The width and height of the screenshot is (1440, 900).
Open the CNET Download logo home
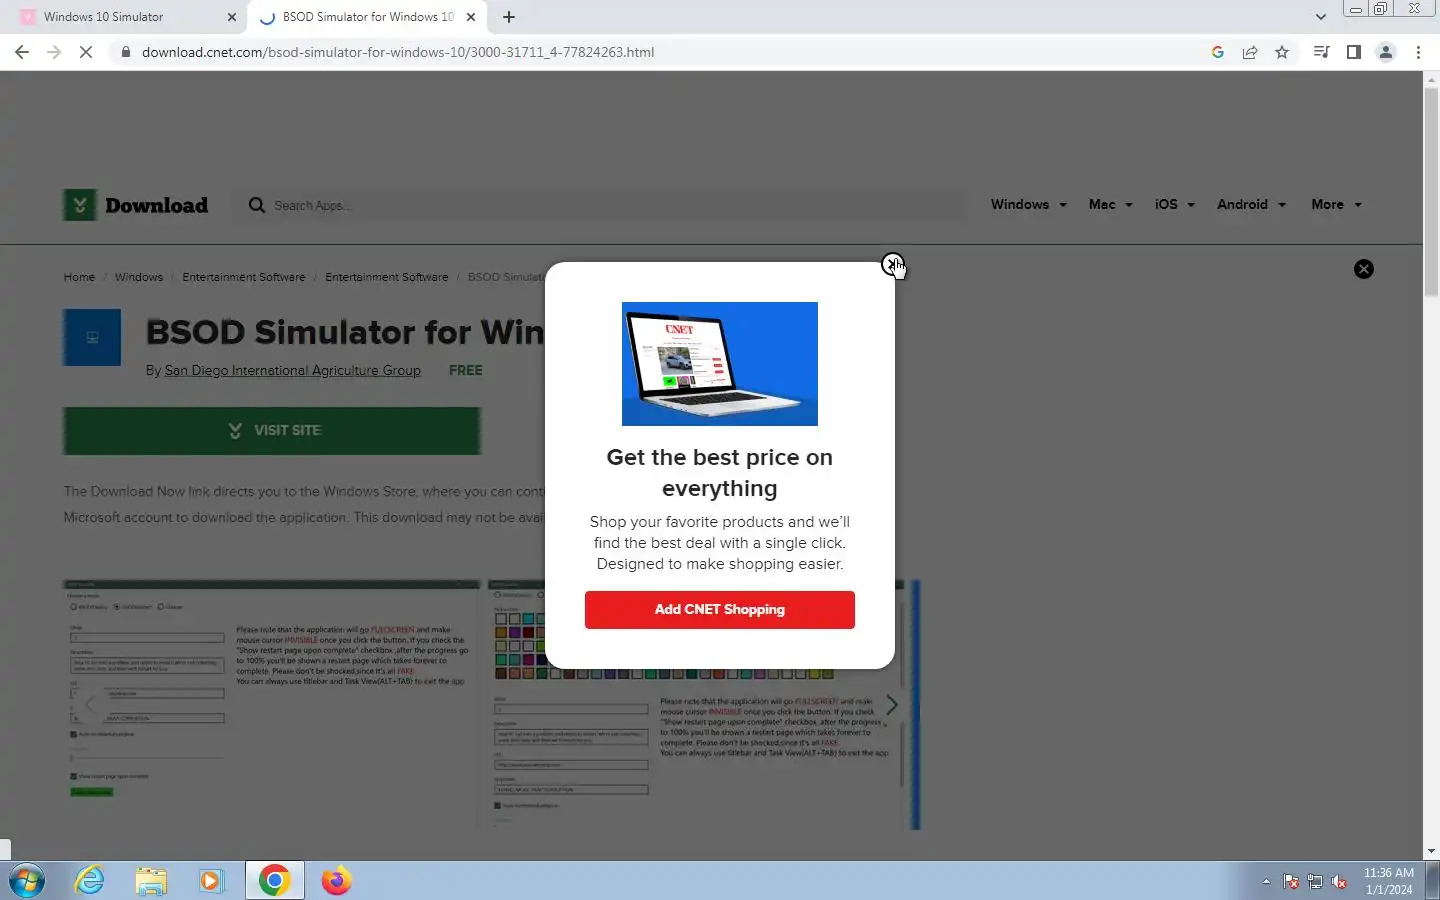click(x=136, y=205)
